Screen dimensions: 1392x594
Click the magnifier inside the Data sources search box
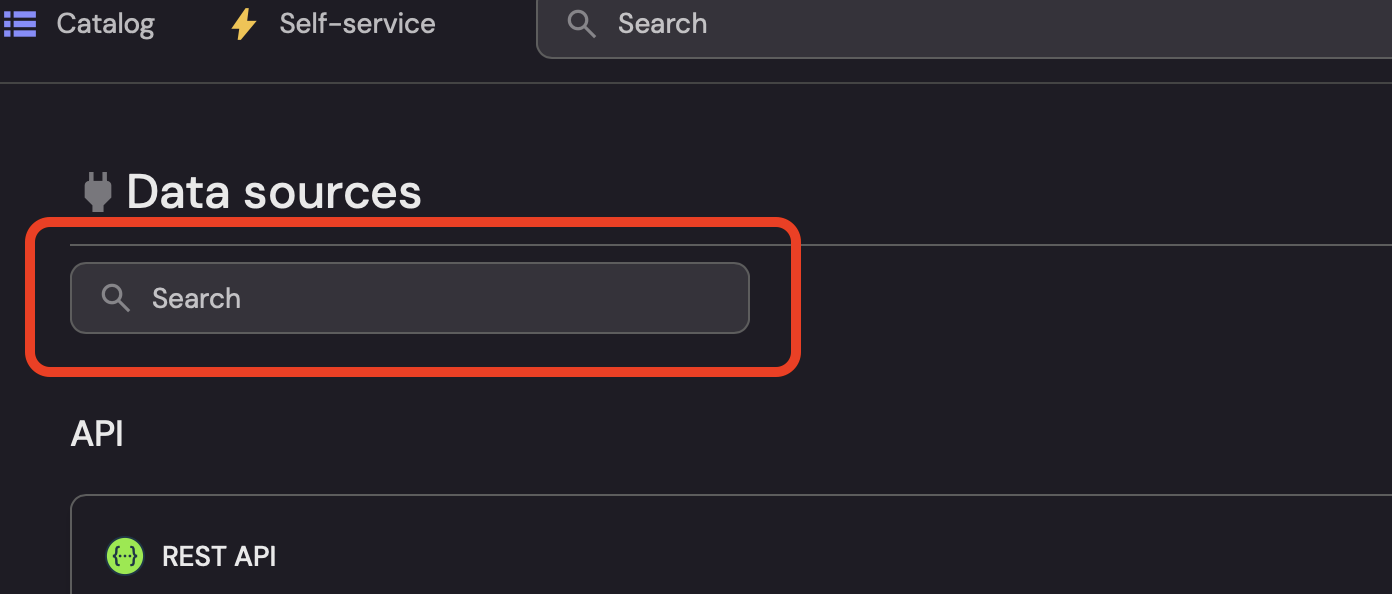pyautogui.click(x=115, y=297)
